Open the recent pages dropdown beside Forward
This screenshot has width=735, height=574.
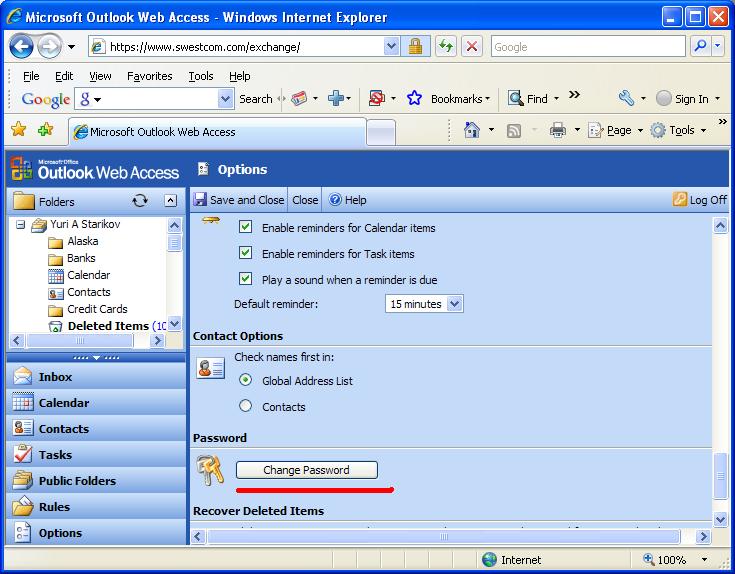[71, 47]
